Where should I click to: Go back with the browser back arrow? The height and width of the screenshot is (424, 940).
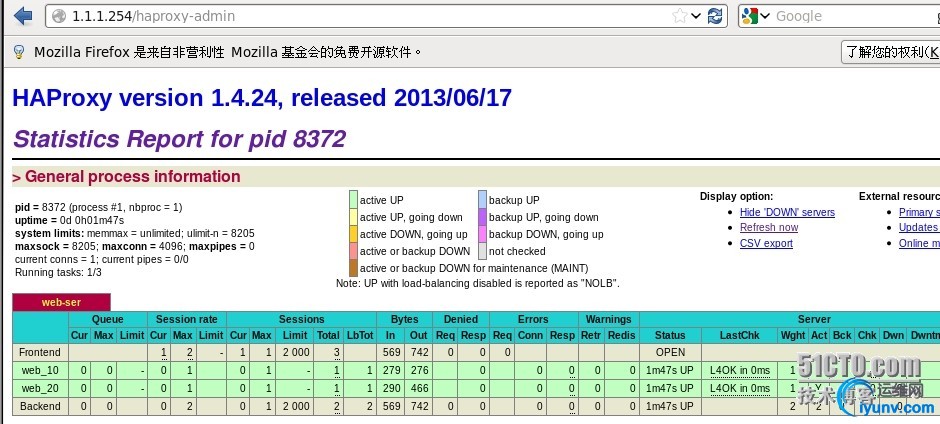pos(23,16)
